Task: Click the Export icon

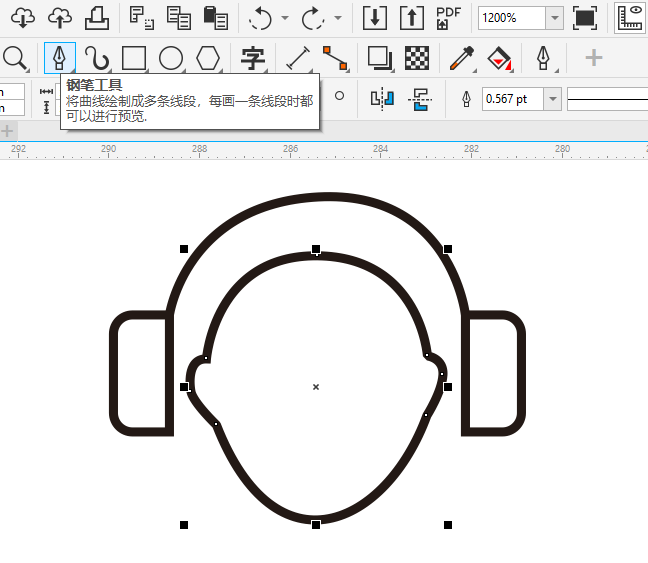Action: click(412, 18)
